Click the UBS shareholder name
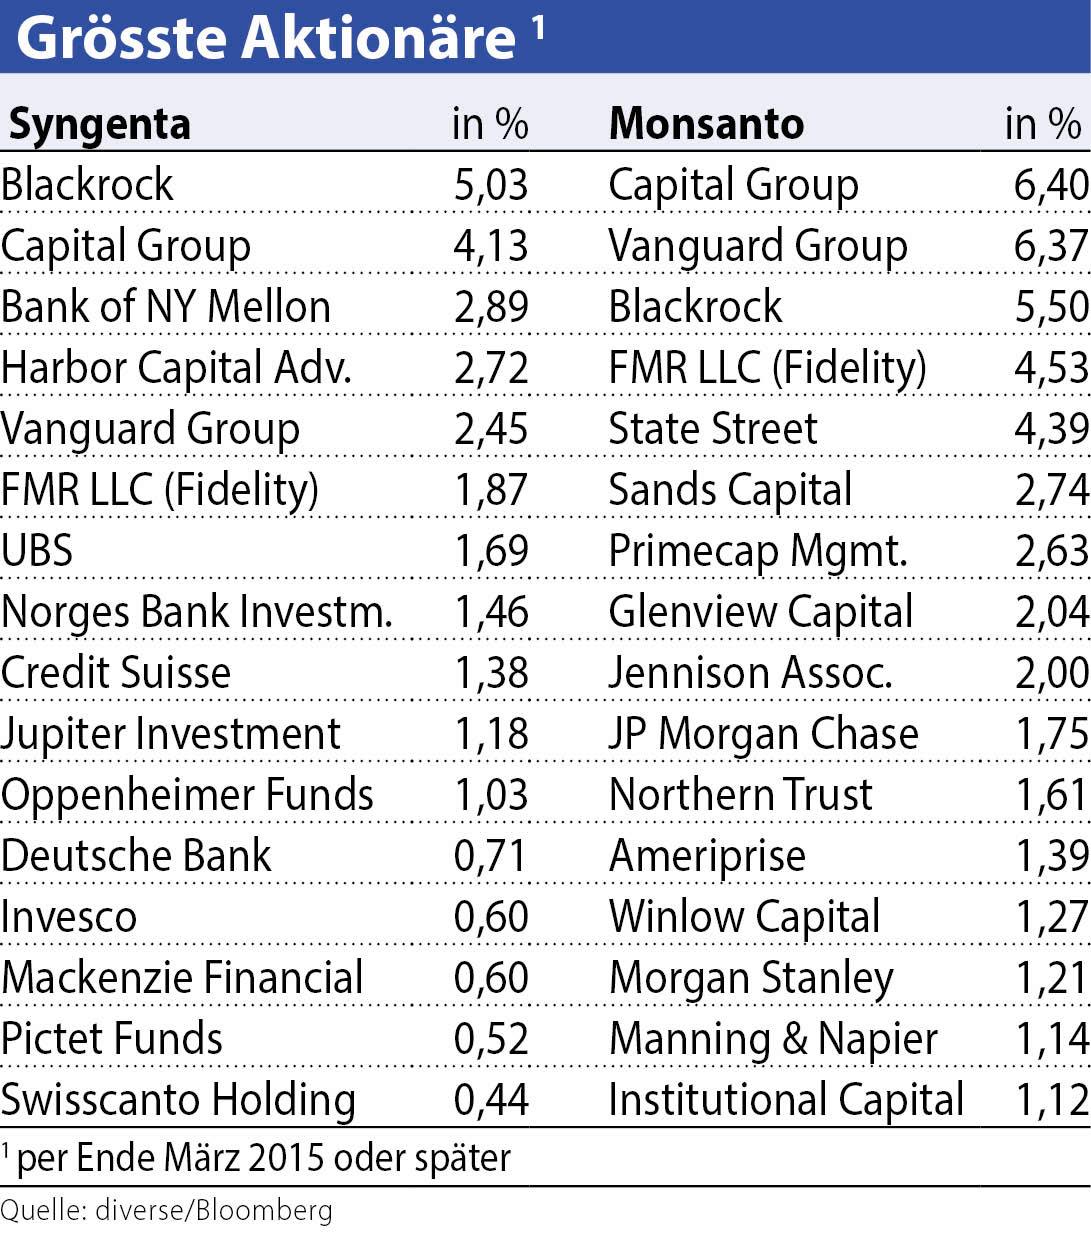The height and width of the screenshot is (1241, 1091). tap(37, 551)
